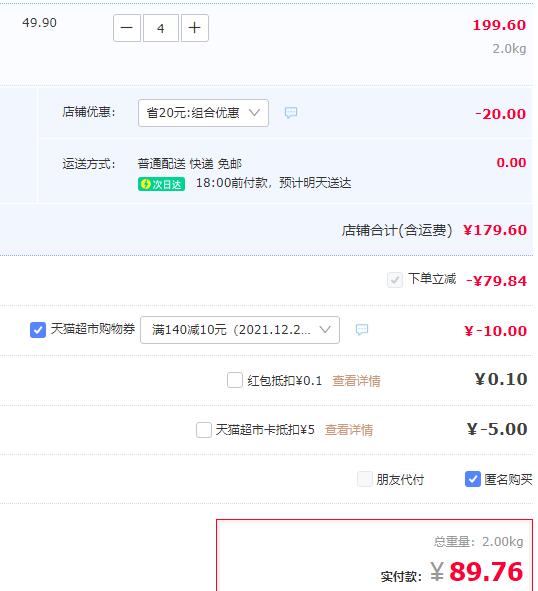Open the 店铺优惠 discount dropdown
This screenshot has height=591, width=538.
tap(203, 113)
